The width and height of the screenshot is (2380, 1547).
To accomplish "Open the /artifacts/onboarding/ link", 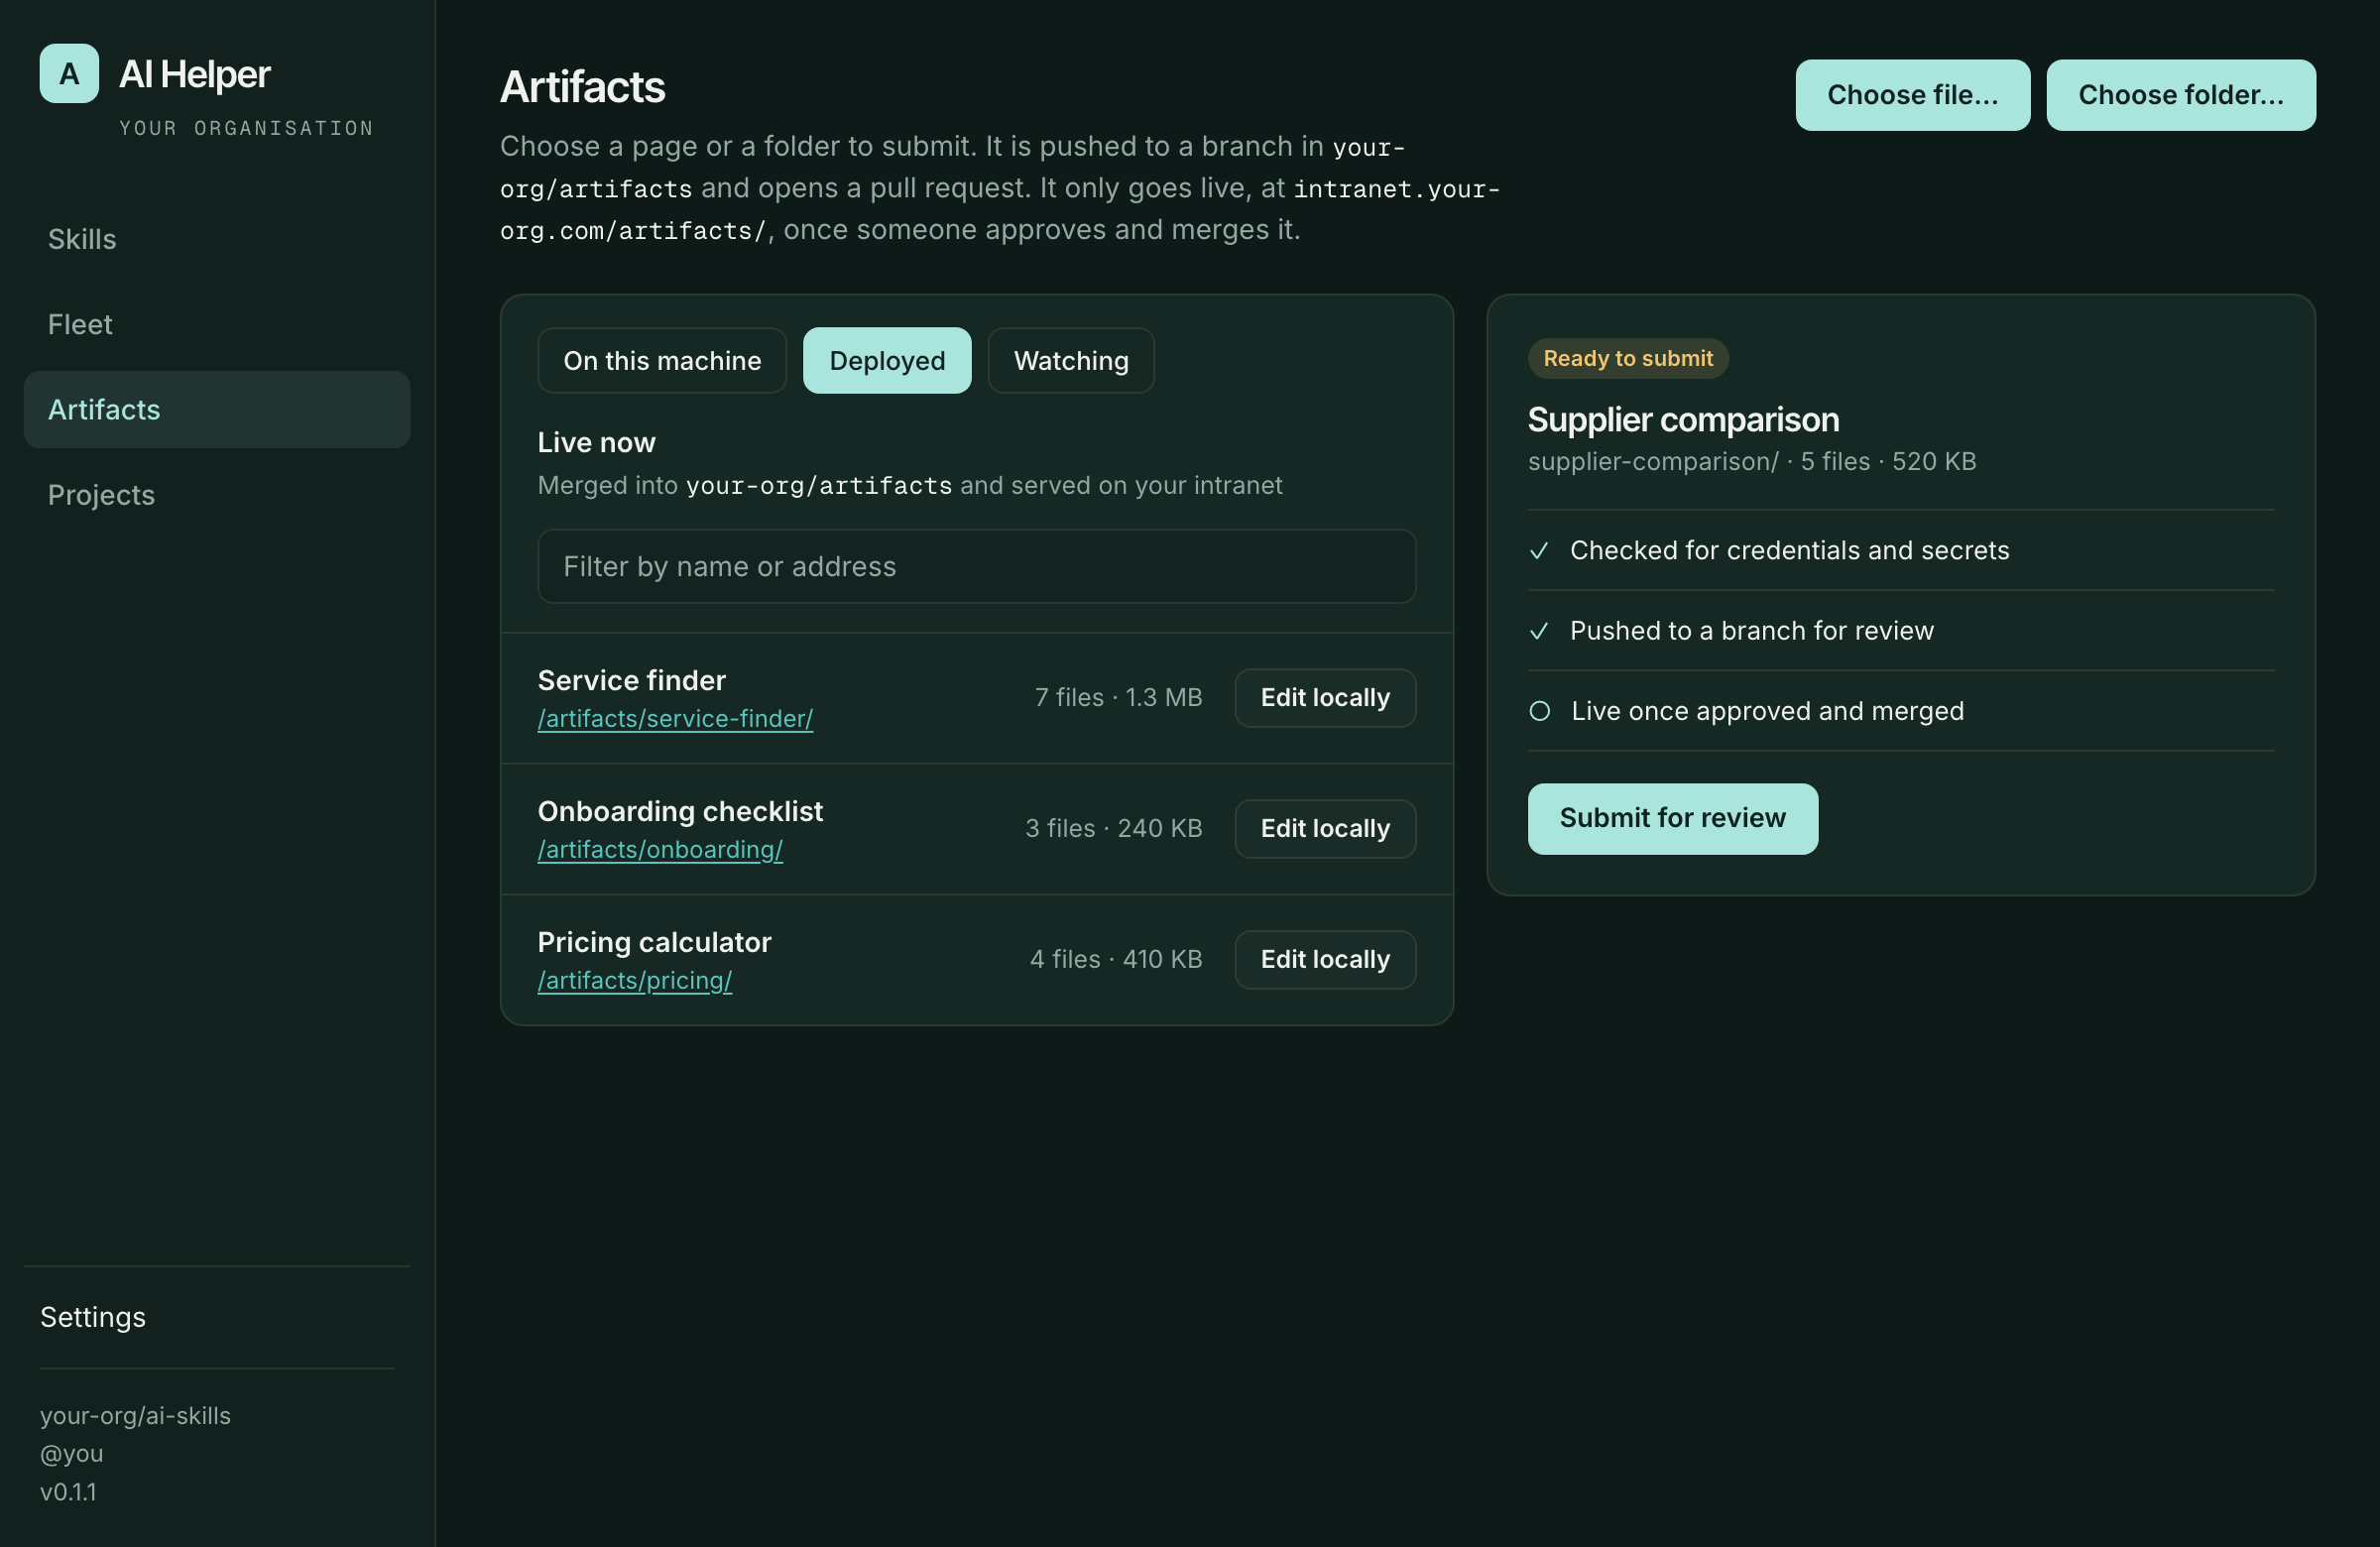I will (660, 850).
